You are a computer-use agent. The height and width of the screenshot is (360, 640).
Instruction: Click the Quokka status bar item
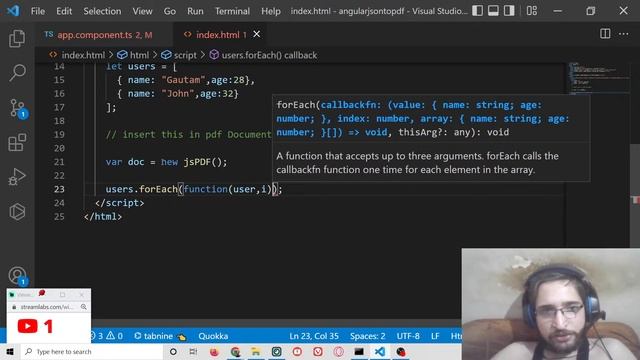pos(213,336)
